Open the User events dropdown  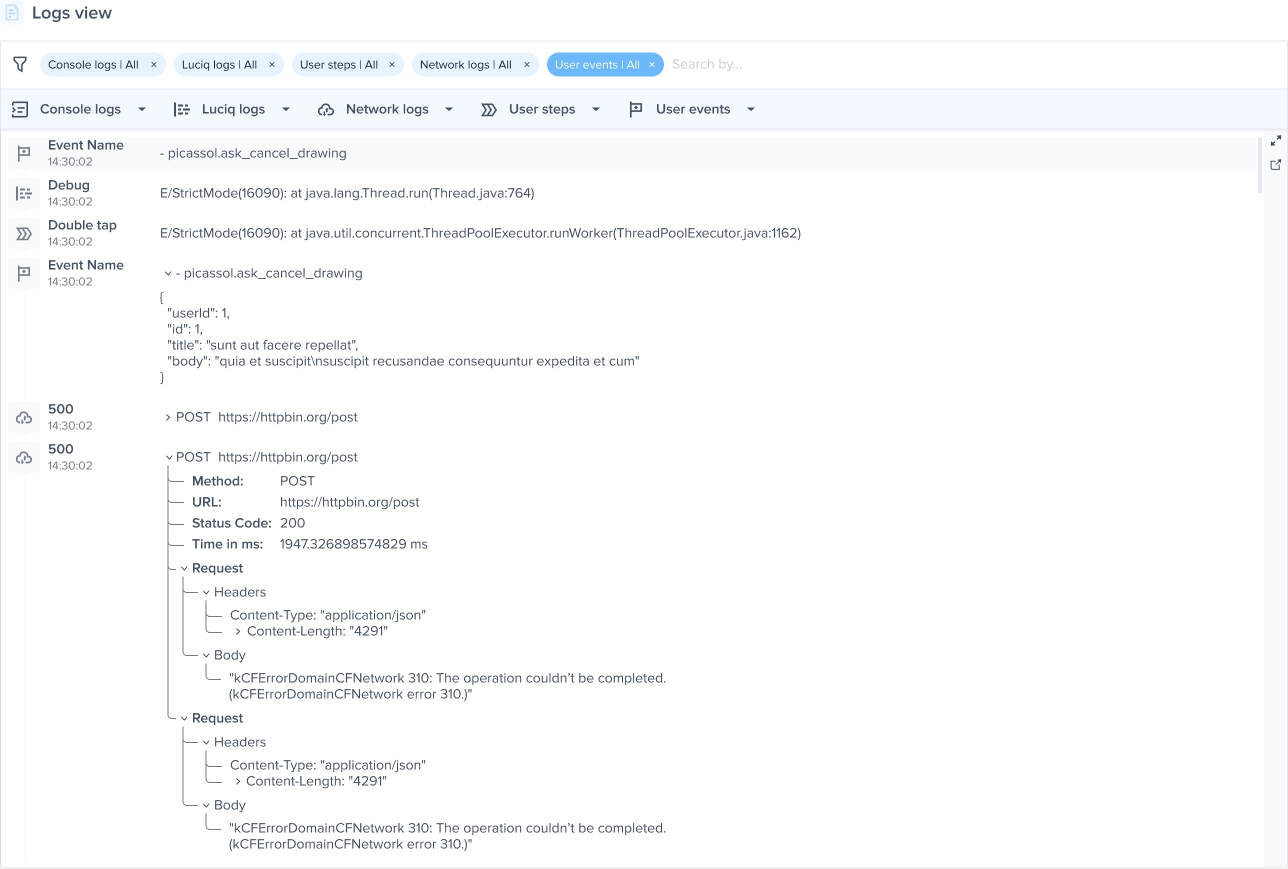(751, 109)
